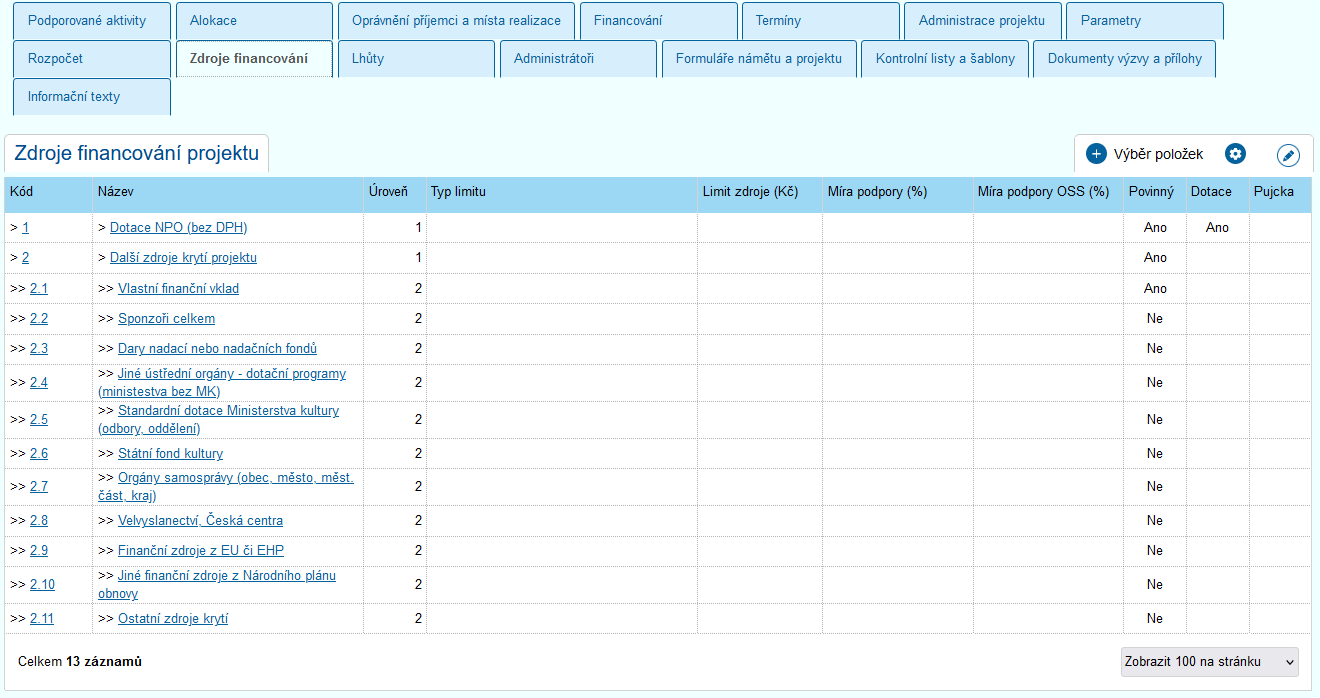
Task: Click the Výběr položek button
Action: (1158, 154)
